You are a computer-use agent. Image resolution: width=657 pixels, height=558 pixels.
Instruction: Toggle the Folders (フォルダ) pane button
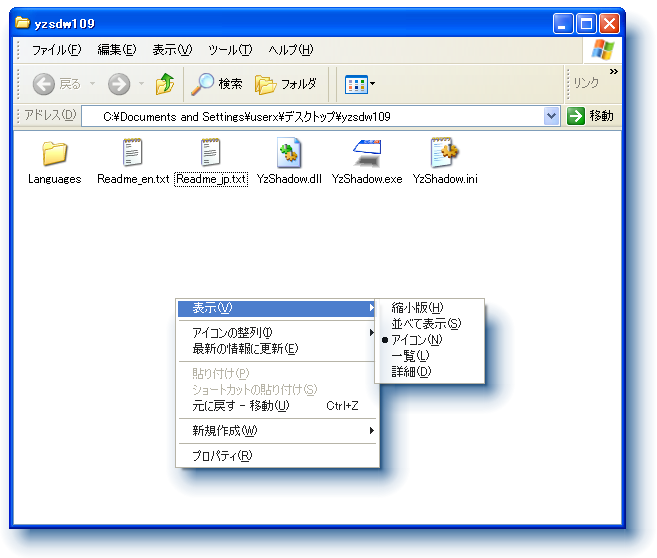point(286,84)
